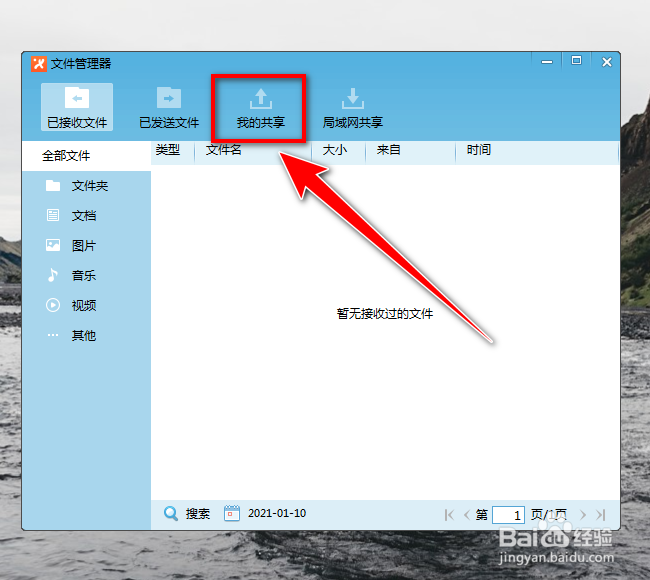Sort by the 大小 size column header

[334, 150]
